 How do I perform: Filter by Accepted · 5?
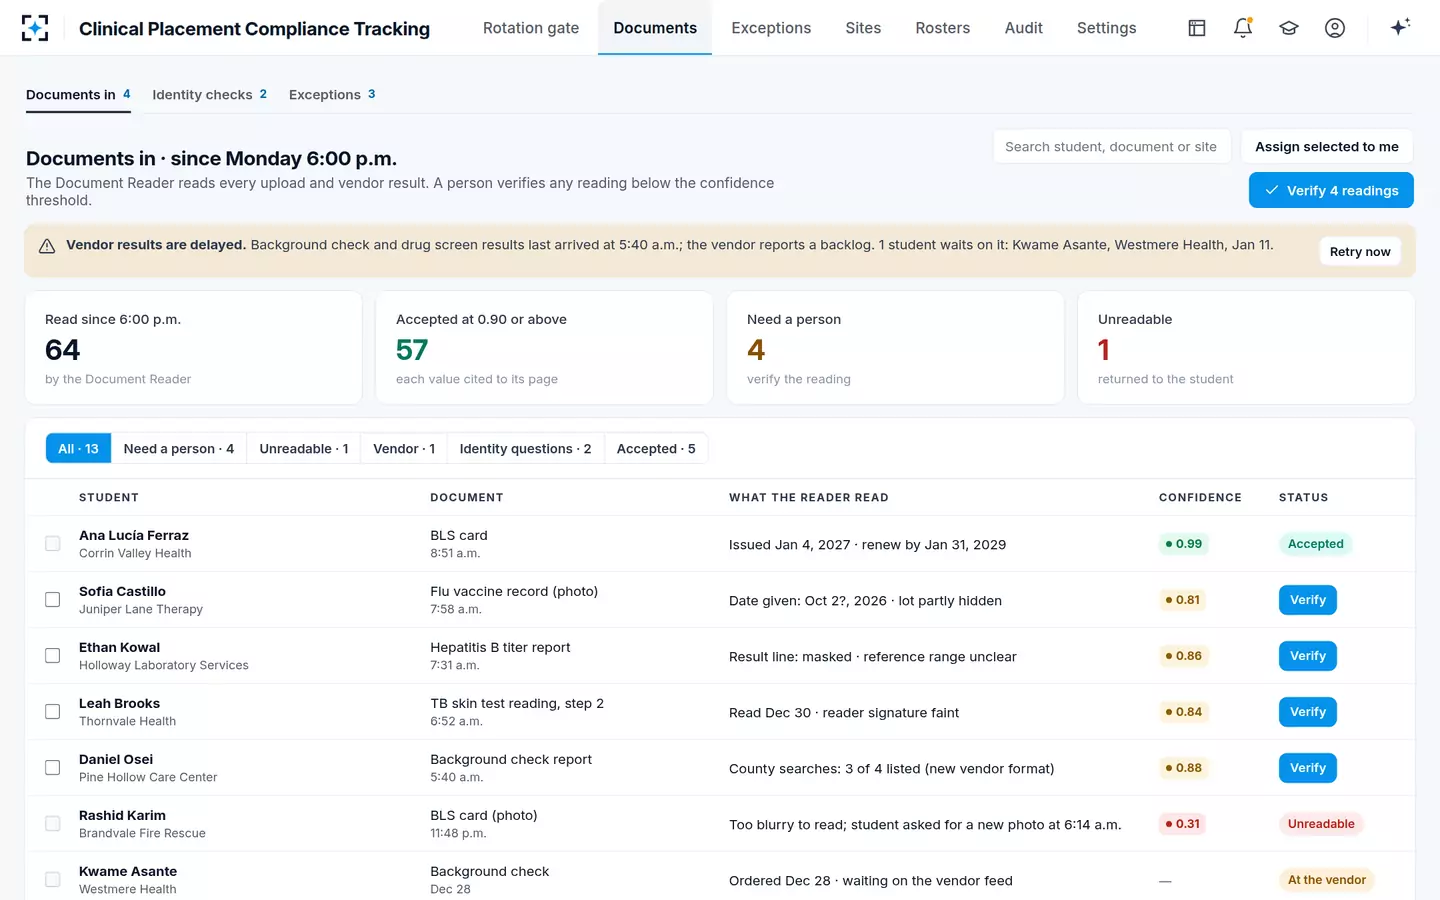(656, 449)
